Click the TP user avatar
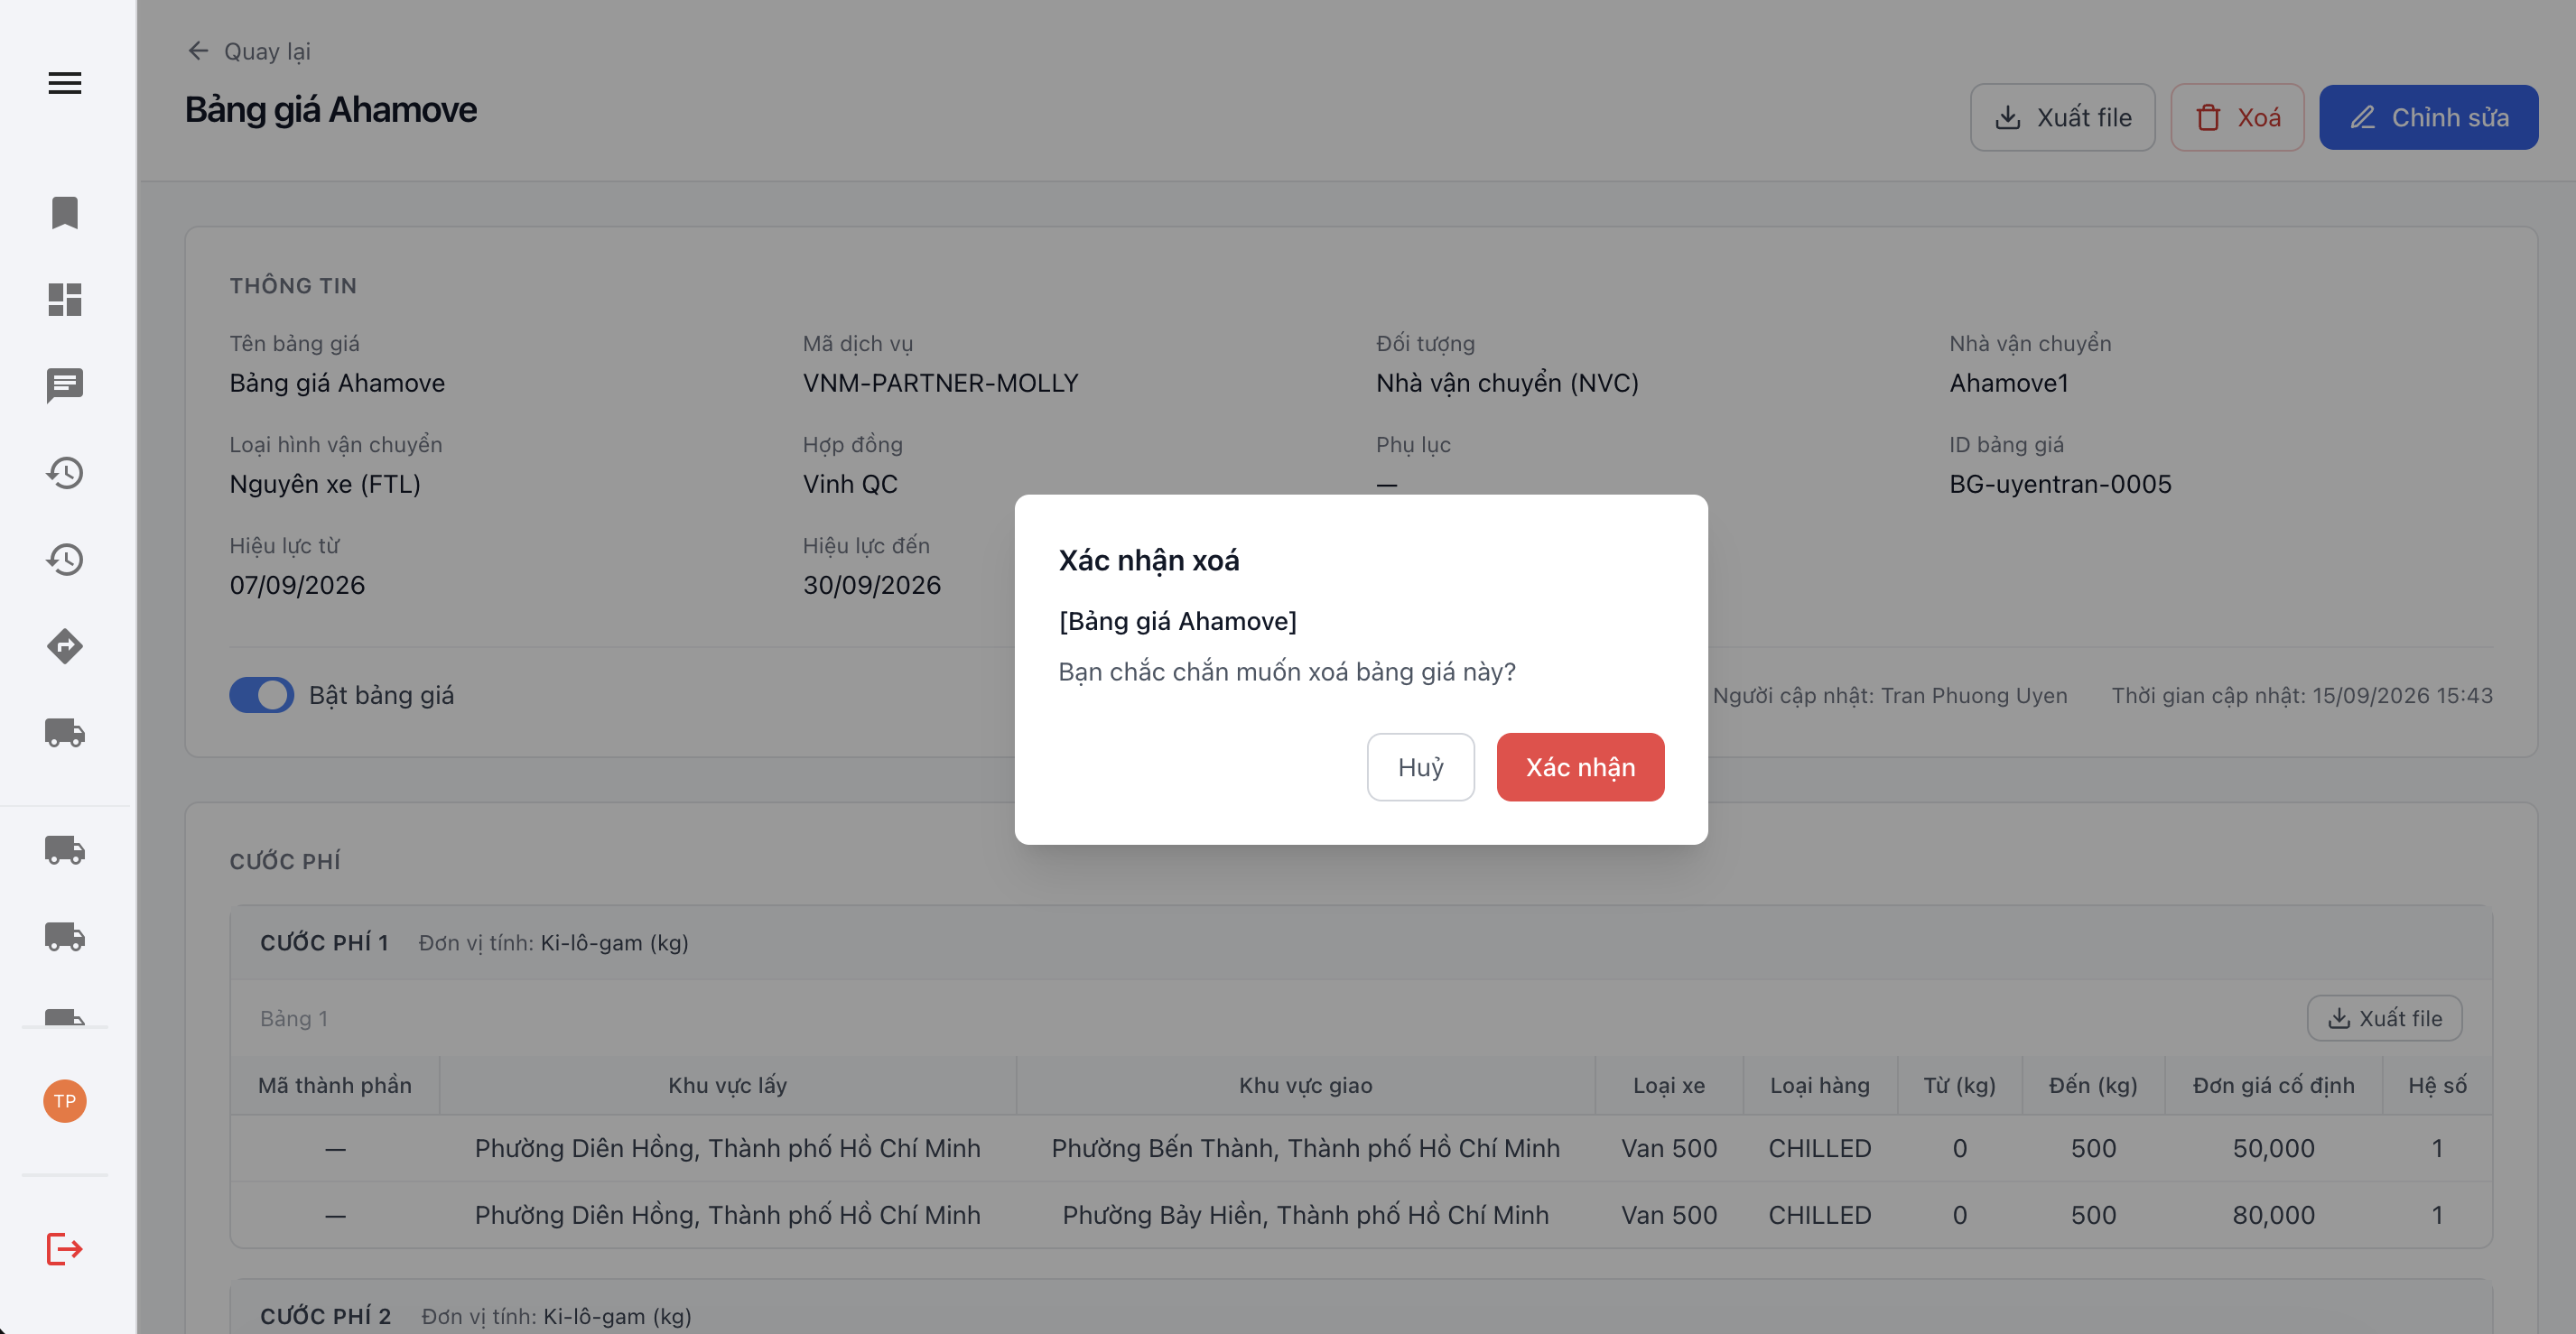2576x1334 pixels. (65, 1101)
